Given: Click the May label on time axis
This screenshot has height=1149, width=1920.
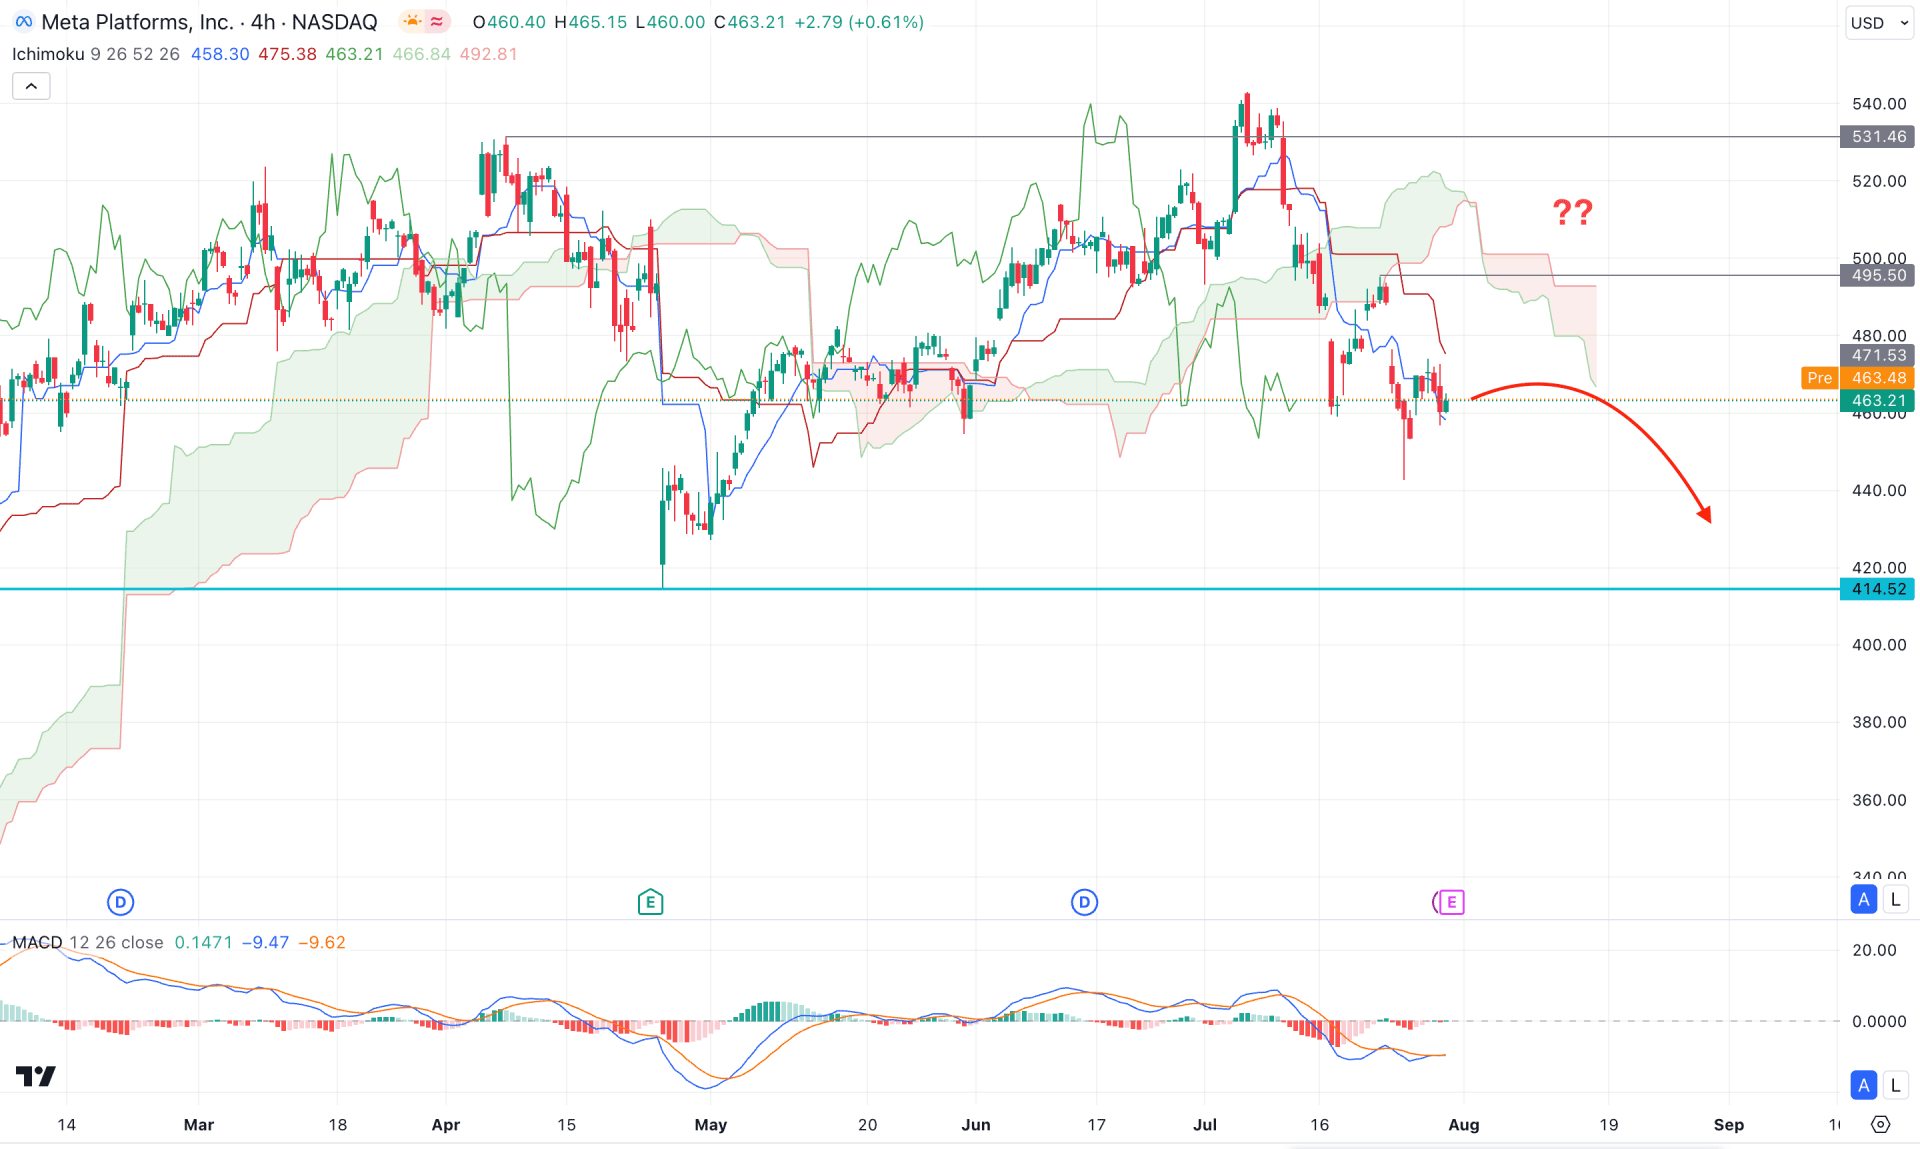Looking at the screenshot, I should click(710, 1124).
